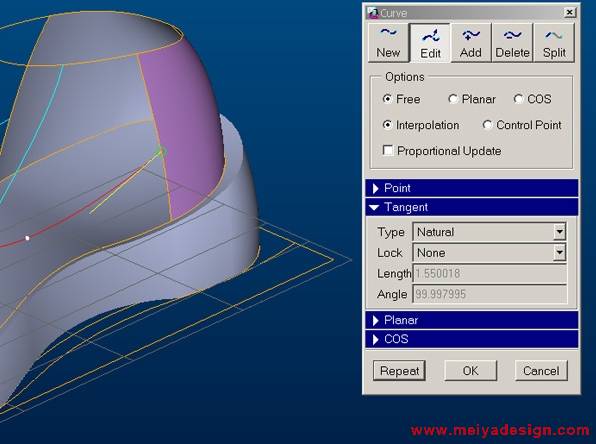This screenshot has width=596, height=444.
Task: Expand the Planar section header
Action: [x=472, y=320]
